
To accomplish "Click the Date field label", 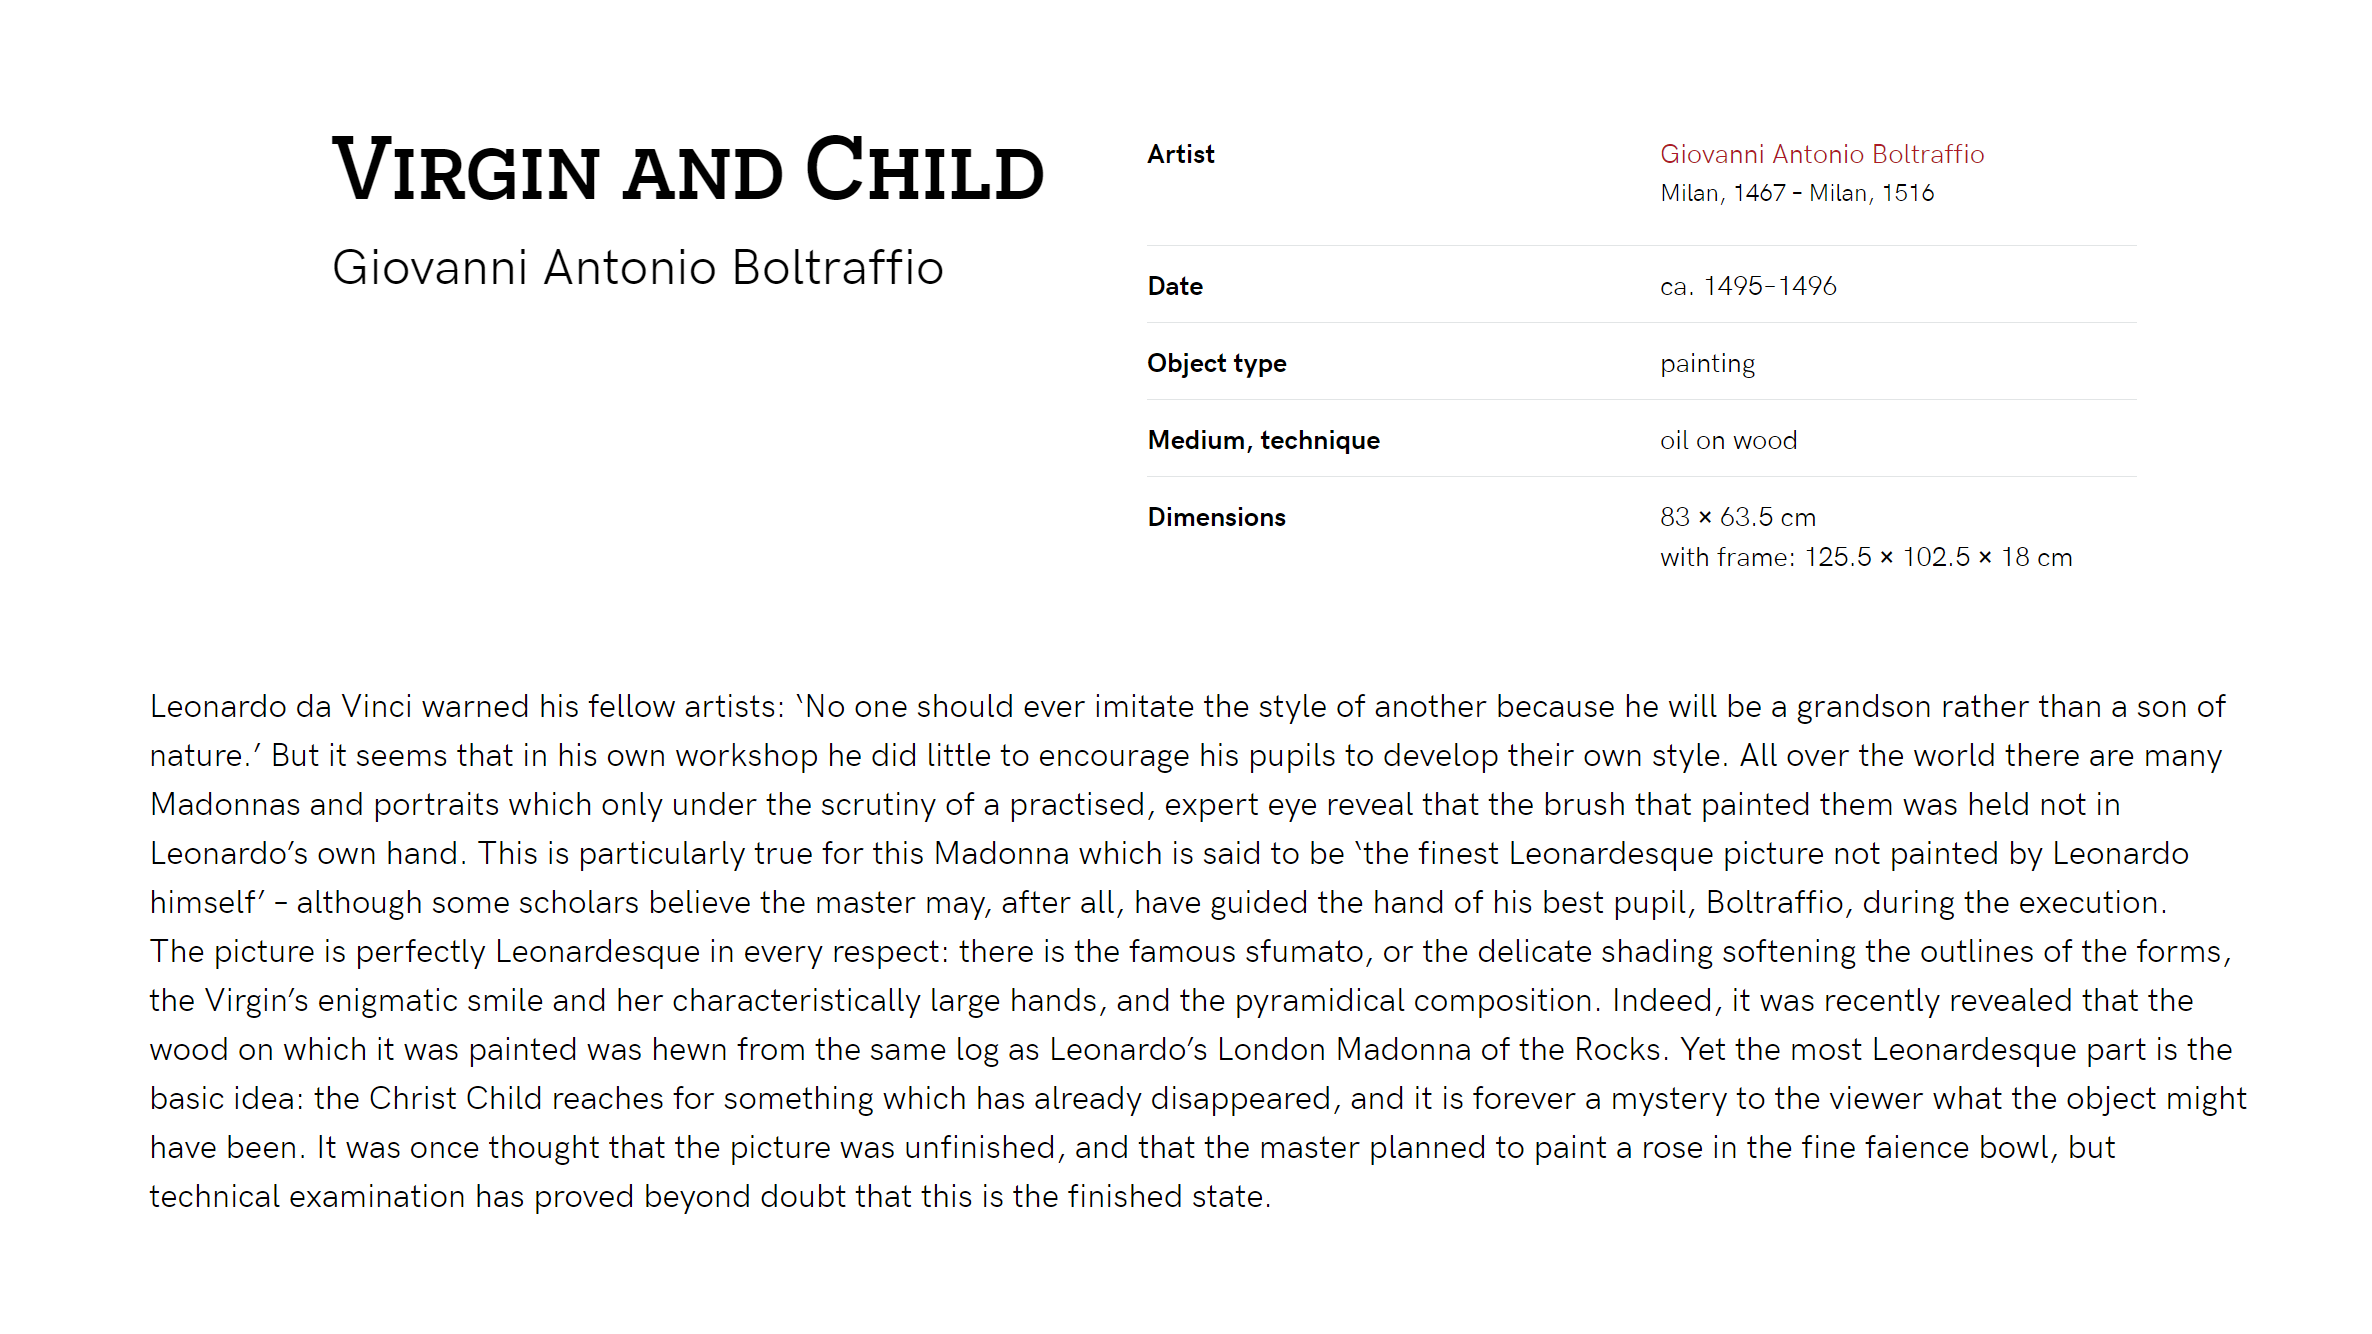I will [x=1175, y=286].
